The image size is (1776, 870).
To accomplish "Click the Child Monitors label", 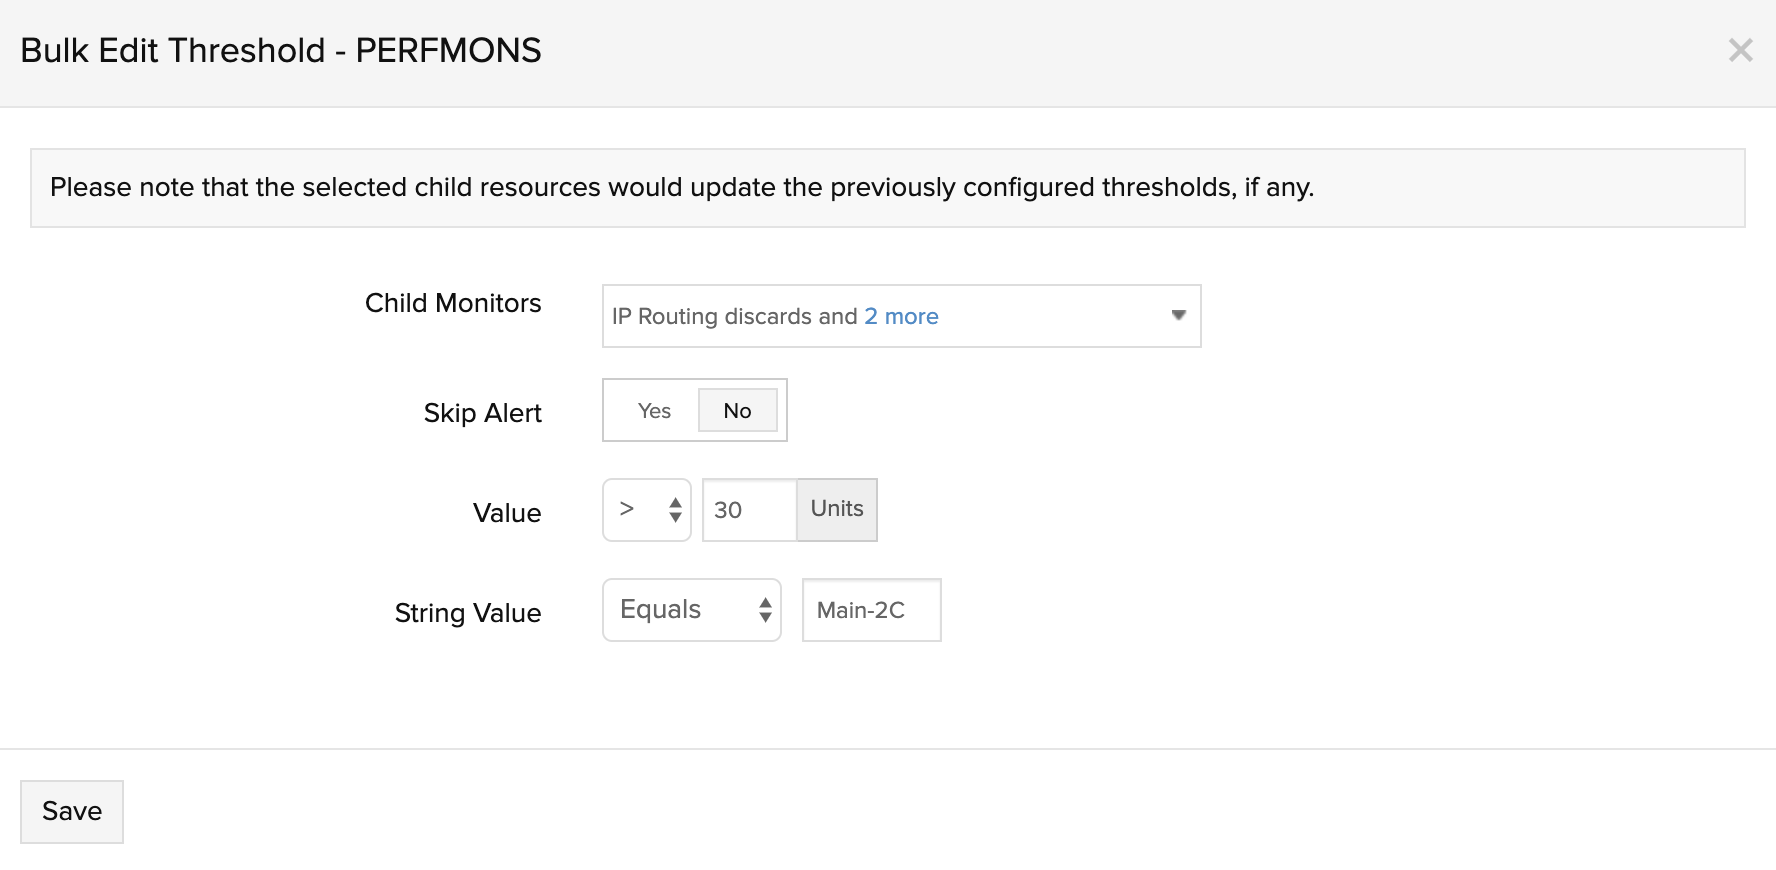I will tap(453, 303).
